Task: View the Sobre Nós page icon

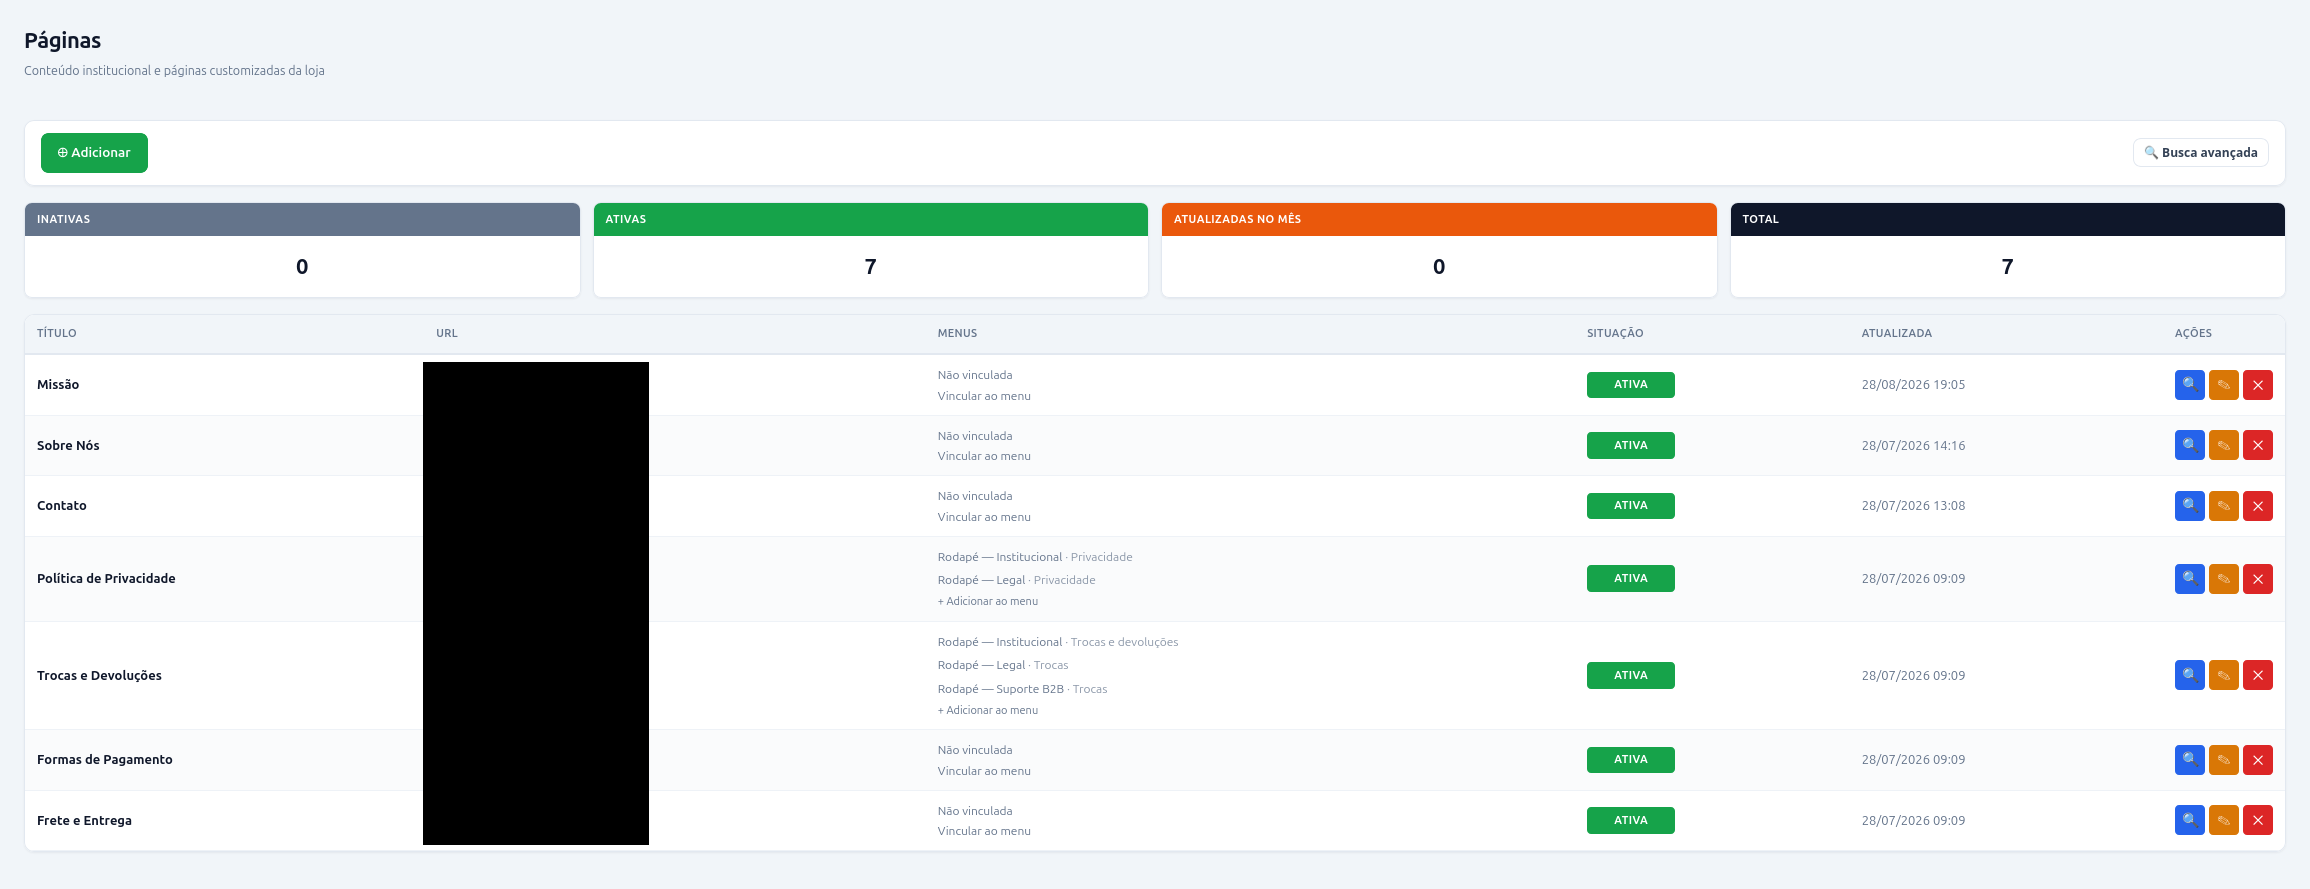Action: (x=2189, y=445)
